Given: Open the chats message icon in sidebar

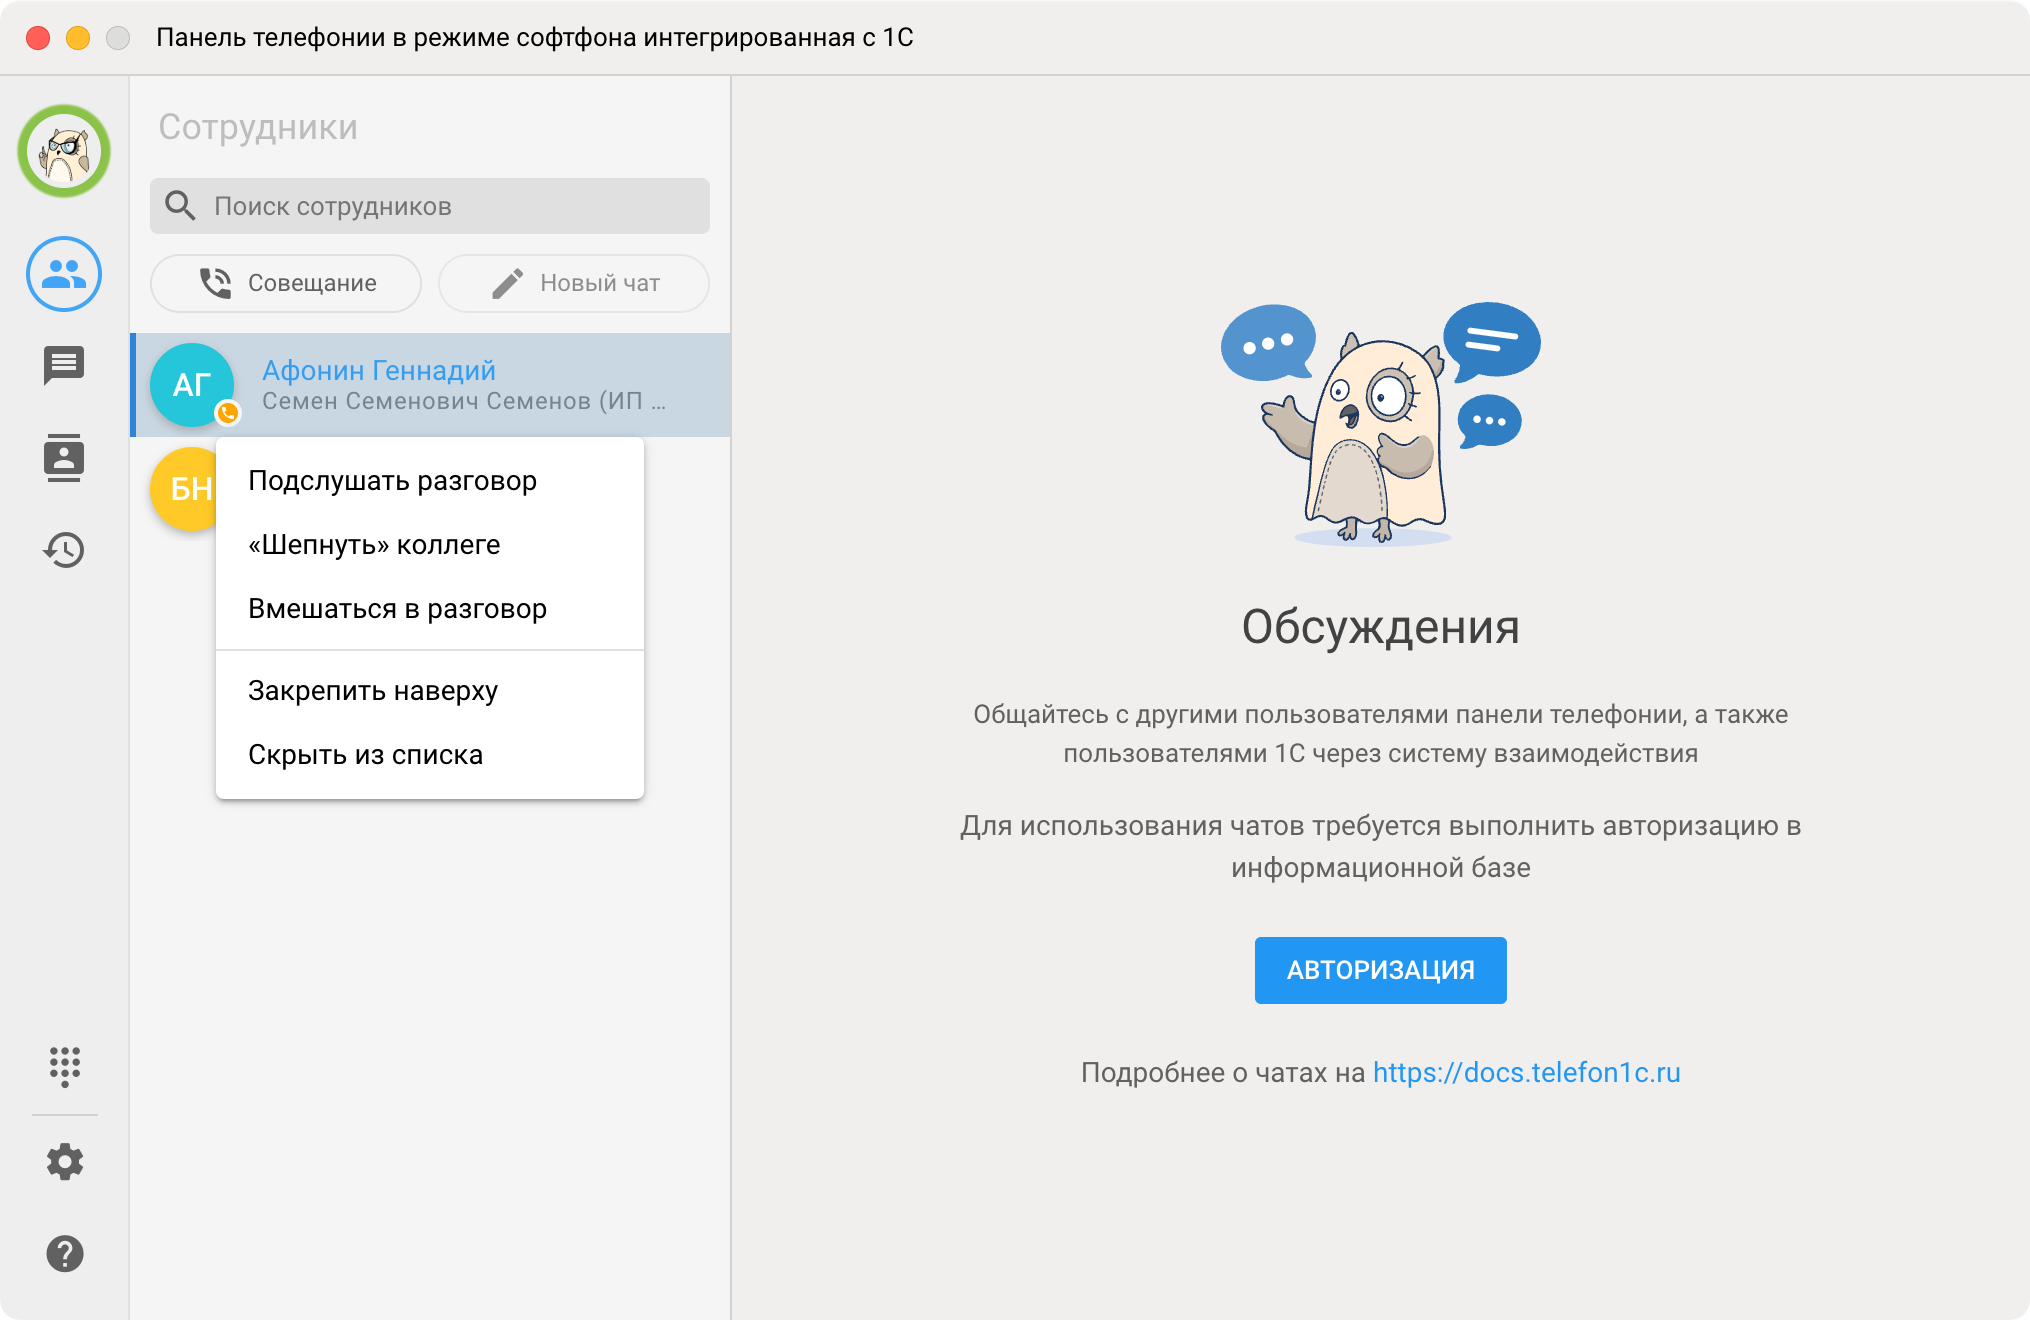Looking at the screenshot, I should click(64, 366).
